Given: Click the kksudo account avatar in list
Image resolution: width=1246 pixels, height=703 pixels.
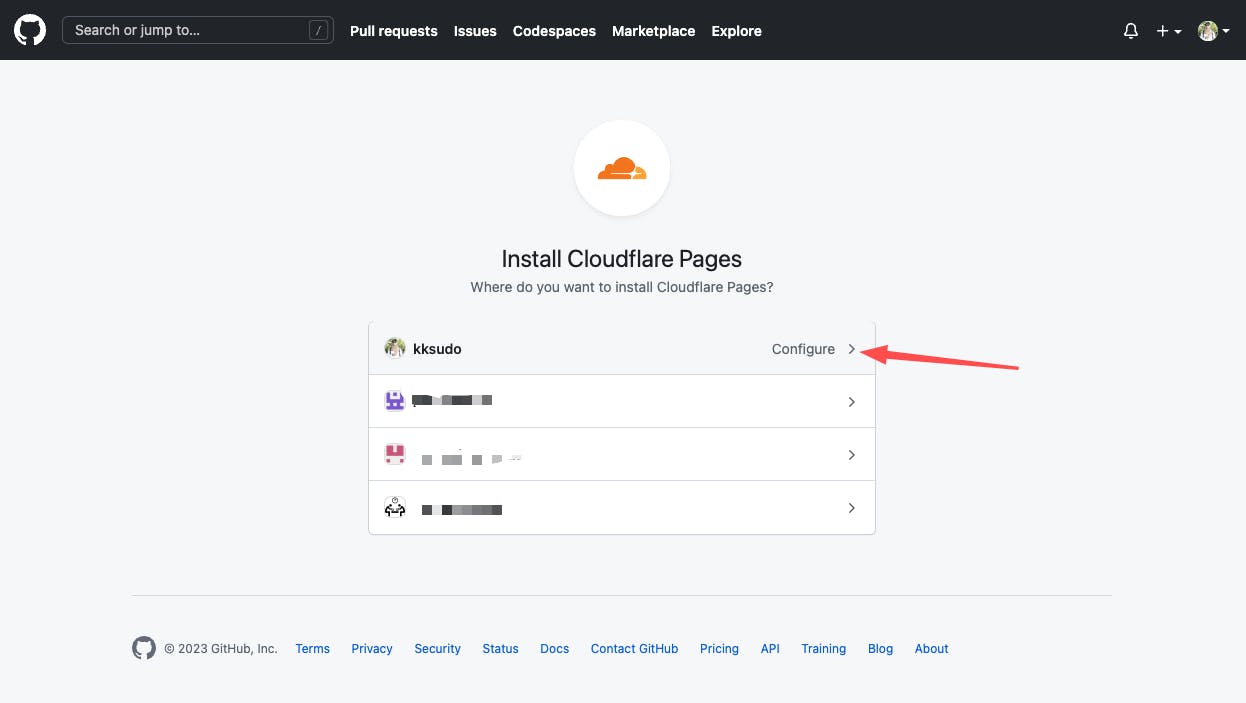Looking at the screenshot, I should (395, 348).
